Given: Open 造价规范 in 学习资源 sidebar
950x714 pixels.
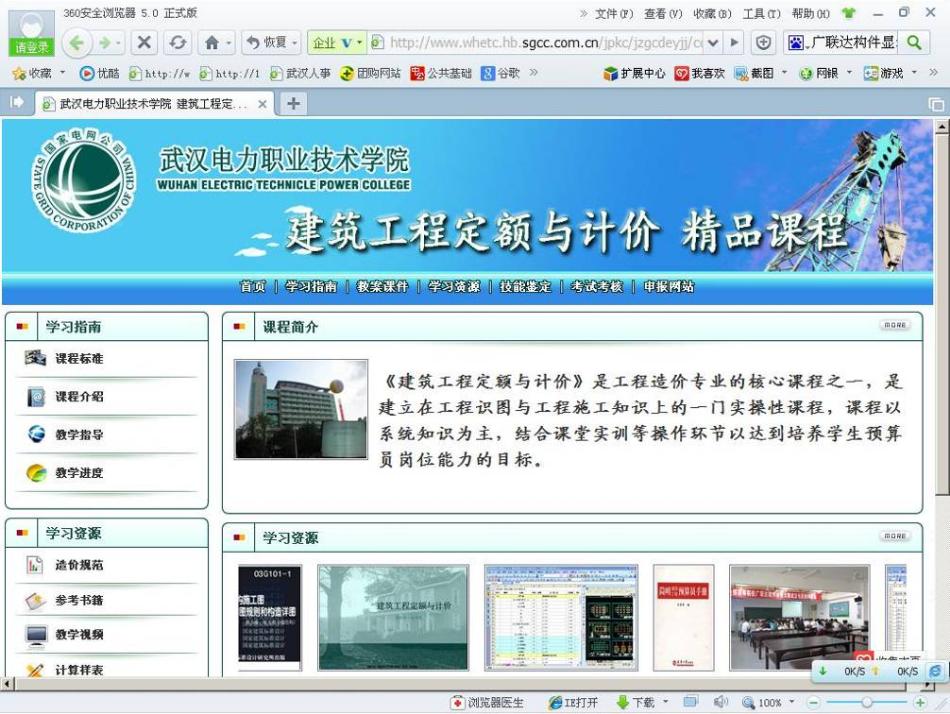Looking at the screenshot, I should point(79,565).
